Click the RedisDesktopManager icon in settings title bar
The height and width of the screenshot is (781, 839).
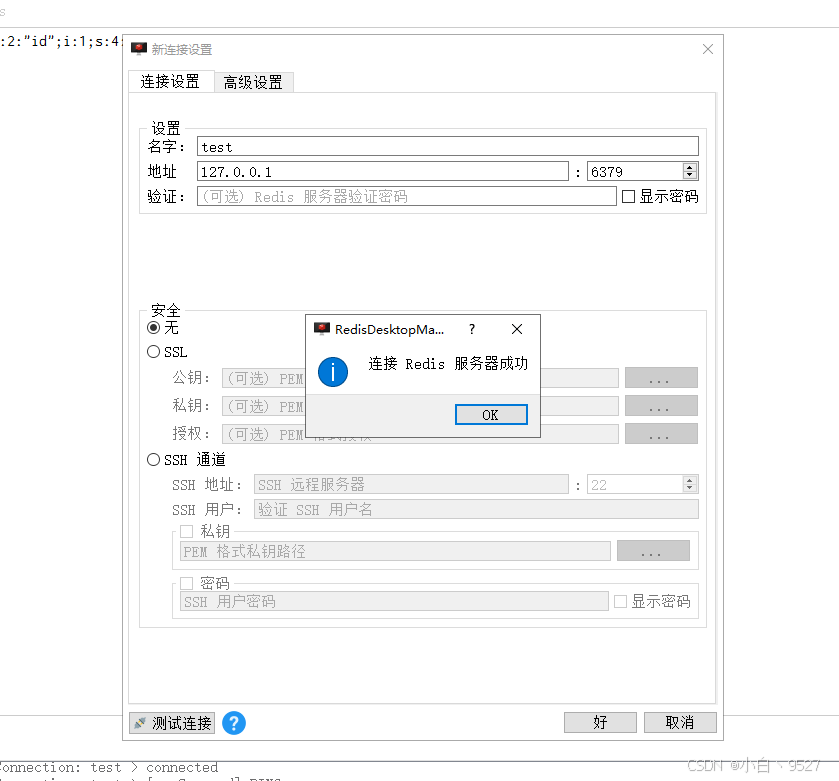click(139, 49)
